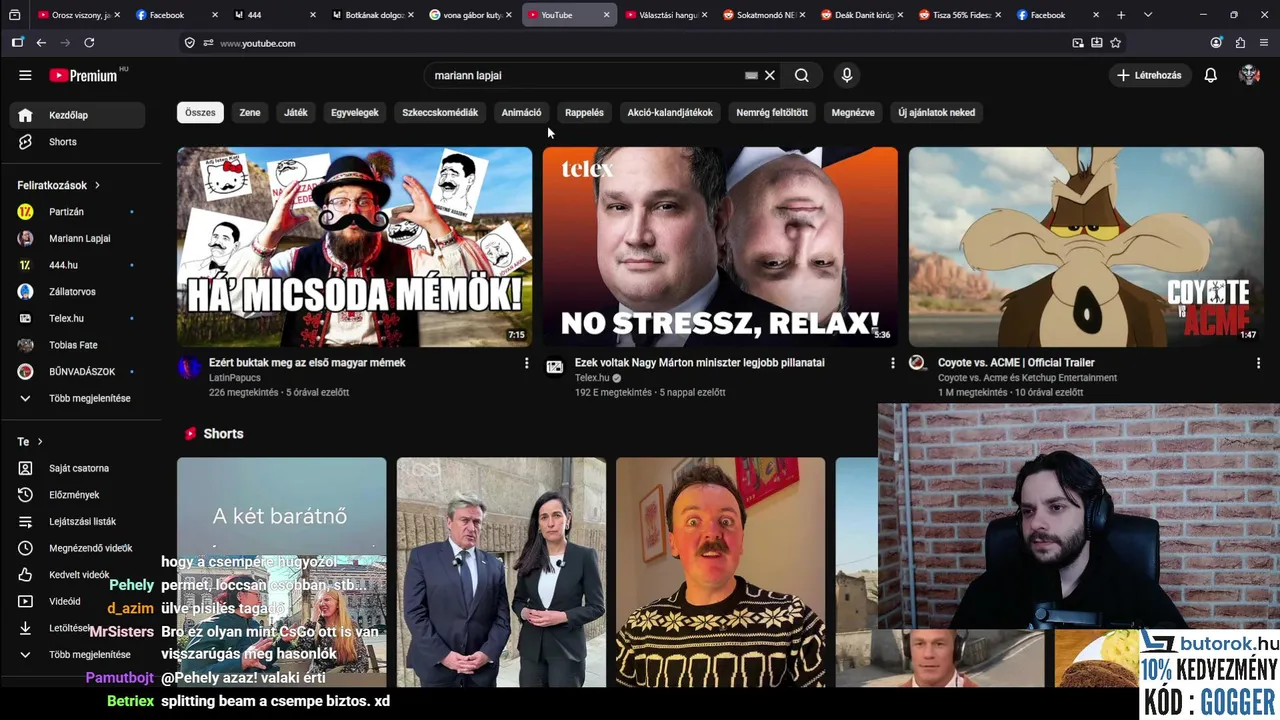Open browser downloads icon
The image size is (1280, 720).
click(x=1097, y=43)
